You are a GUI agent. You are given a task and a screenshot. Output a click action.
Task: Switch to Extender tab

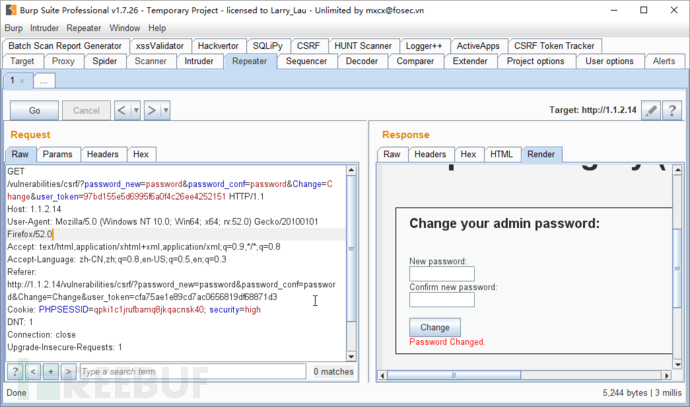tap(470, 61)
